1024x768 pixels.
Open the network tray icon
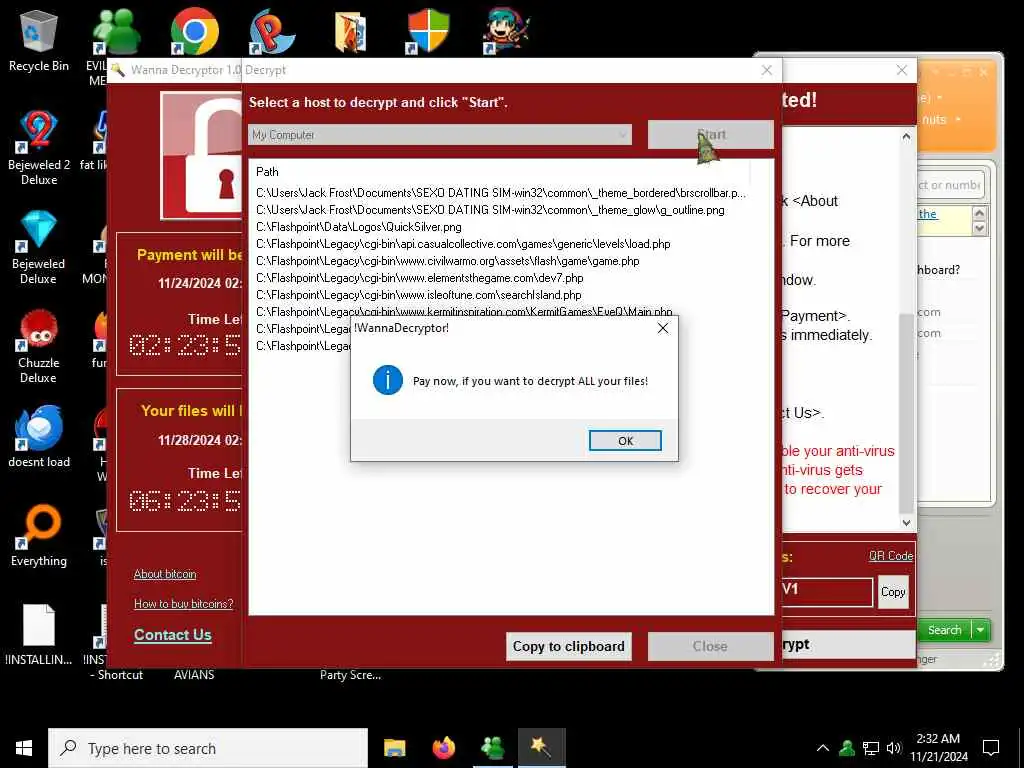[871, 748]
